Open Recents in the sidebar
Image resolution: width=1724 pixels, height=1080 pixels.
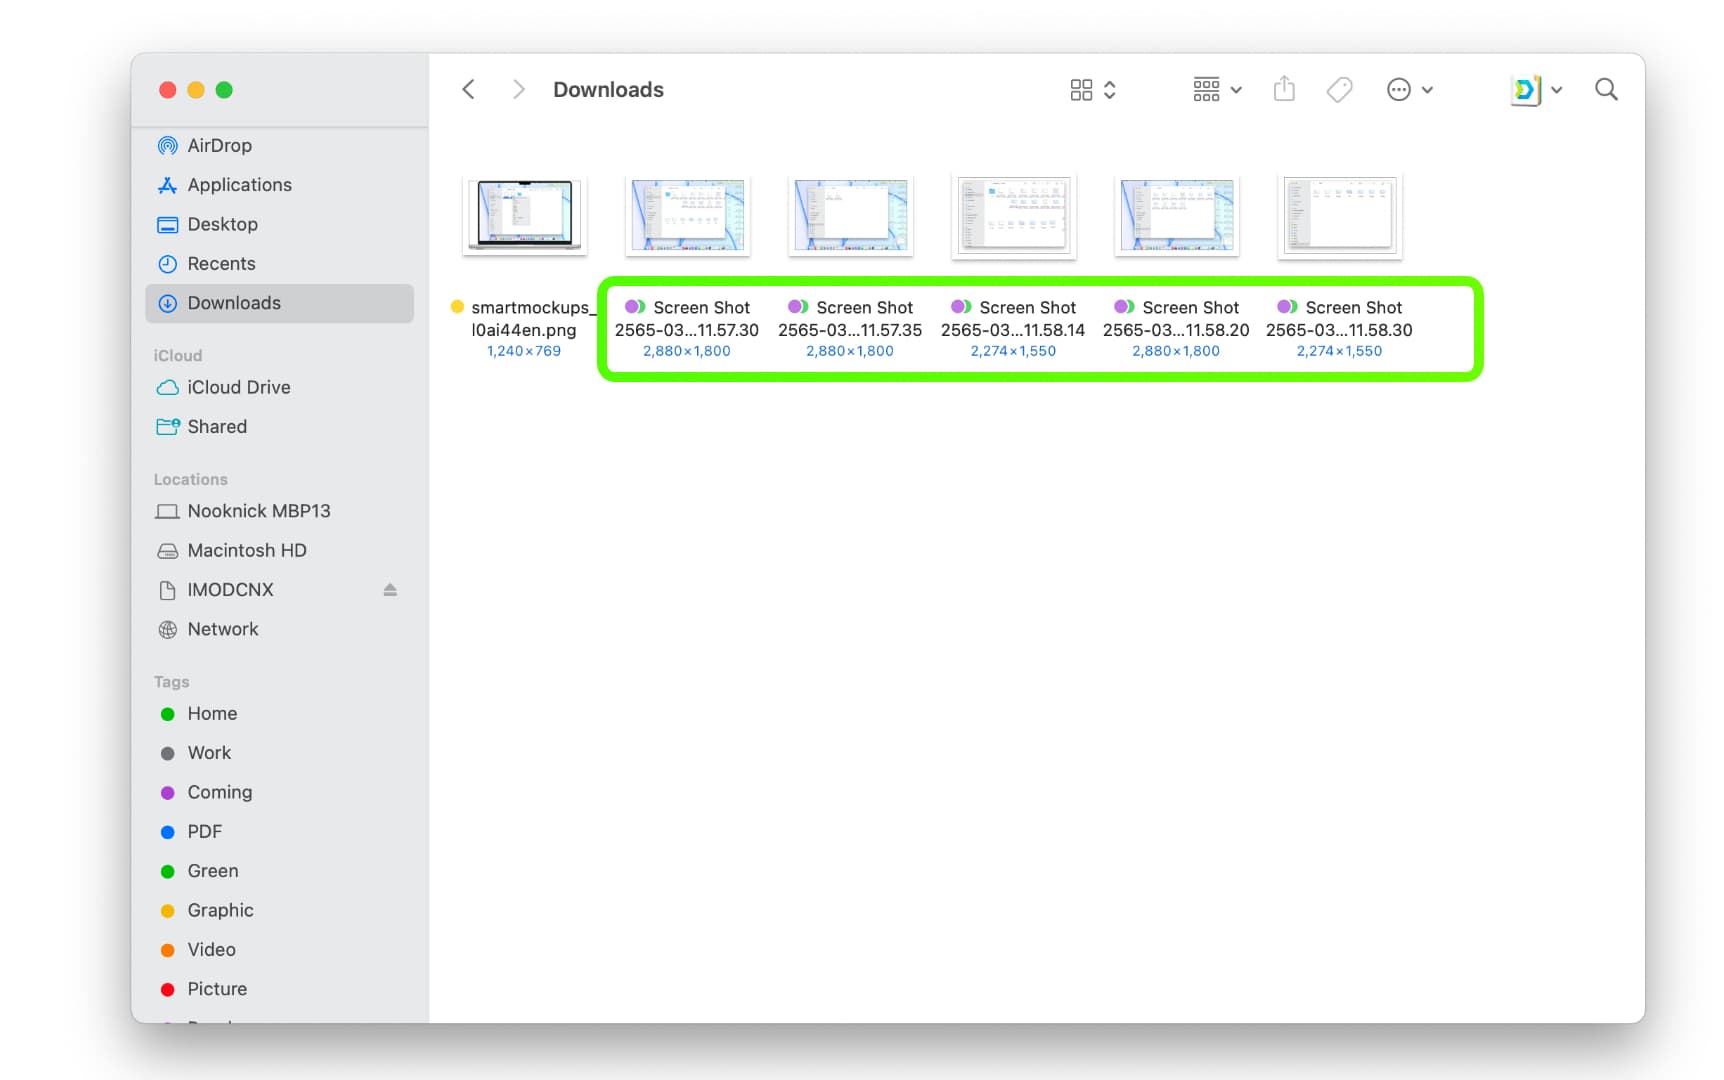pos(221,264)
